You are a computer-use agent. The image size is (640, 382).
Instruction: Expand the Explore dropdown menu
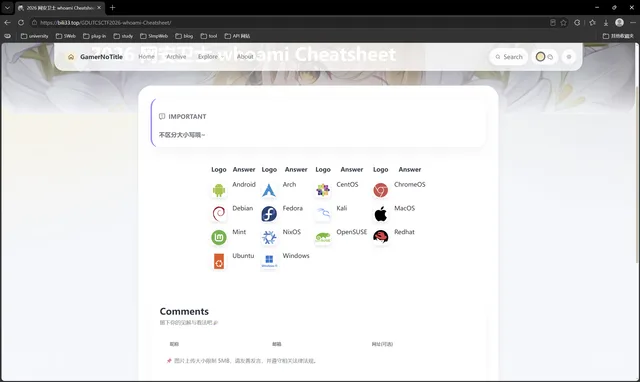[x=211, y=57]
